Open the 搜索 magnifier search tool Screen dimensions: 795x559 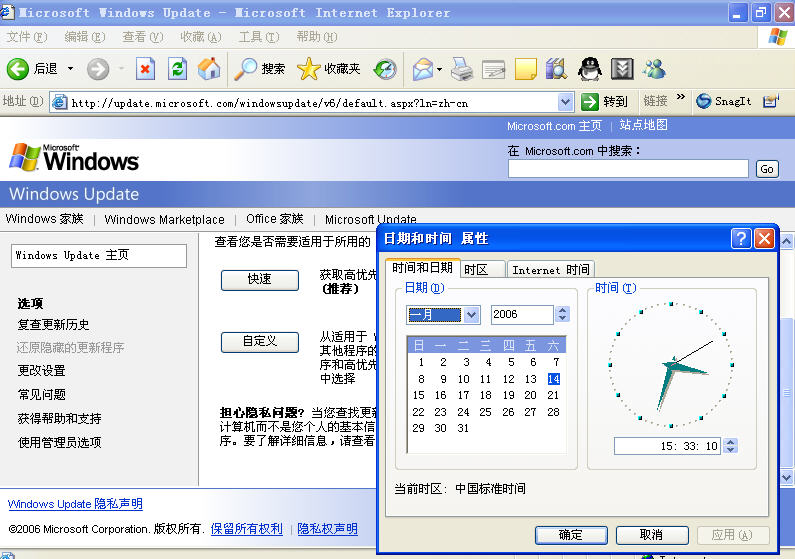(x=259, y=69)
